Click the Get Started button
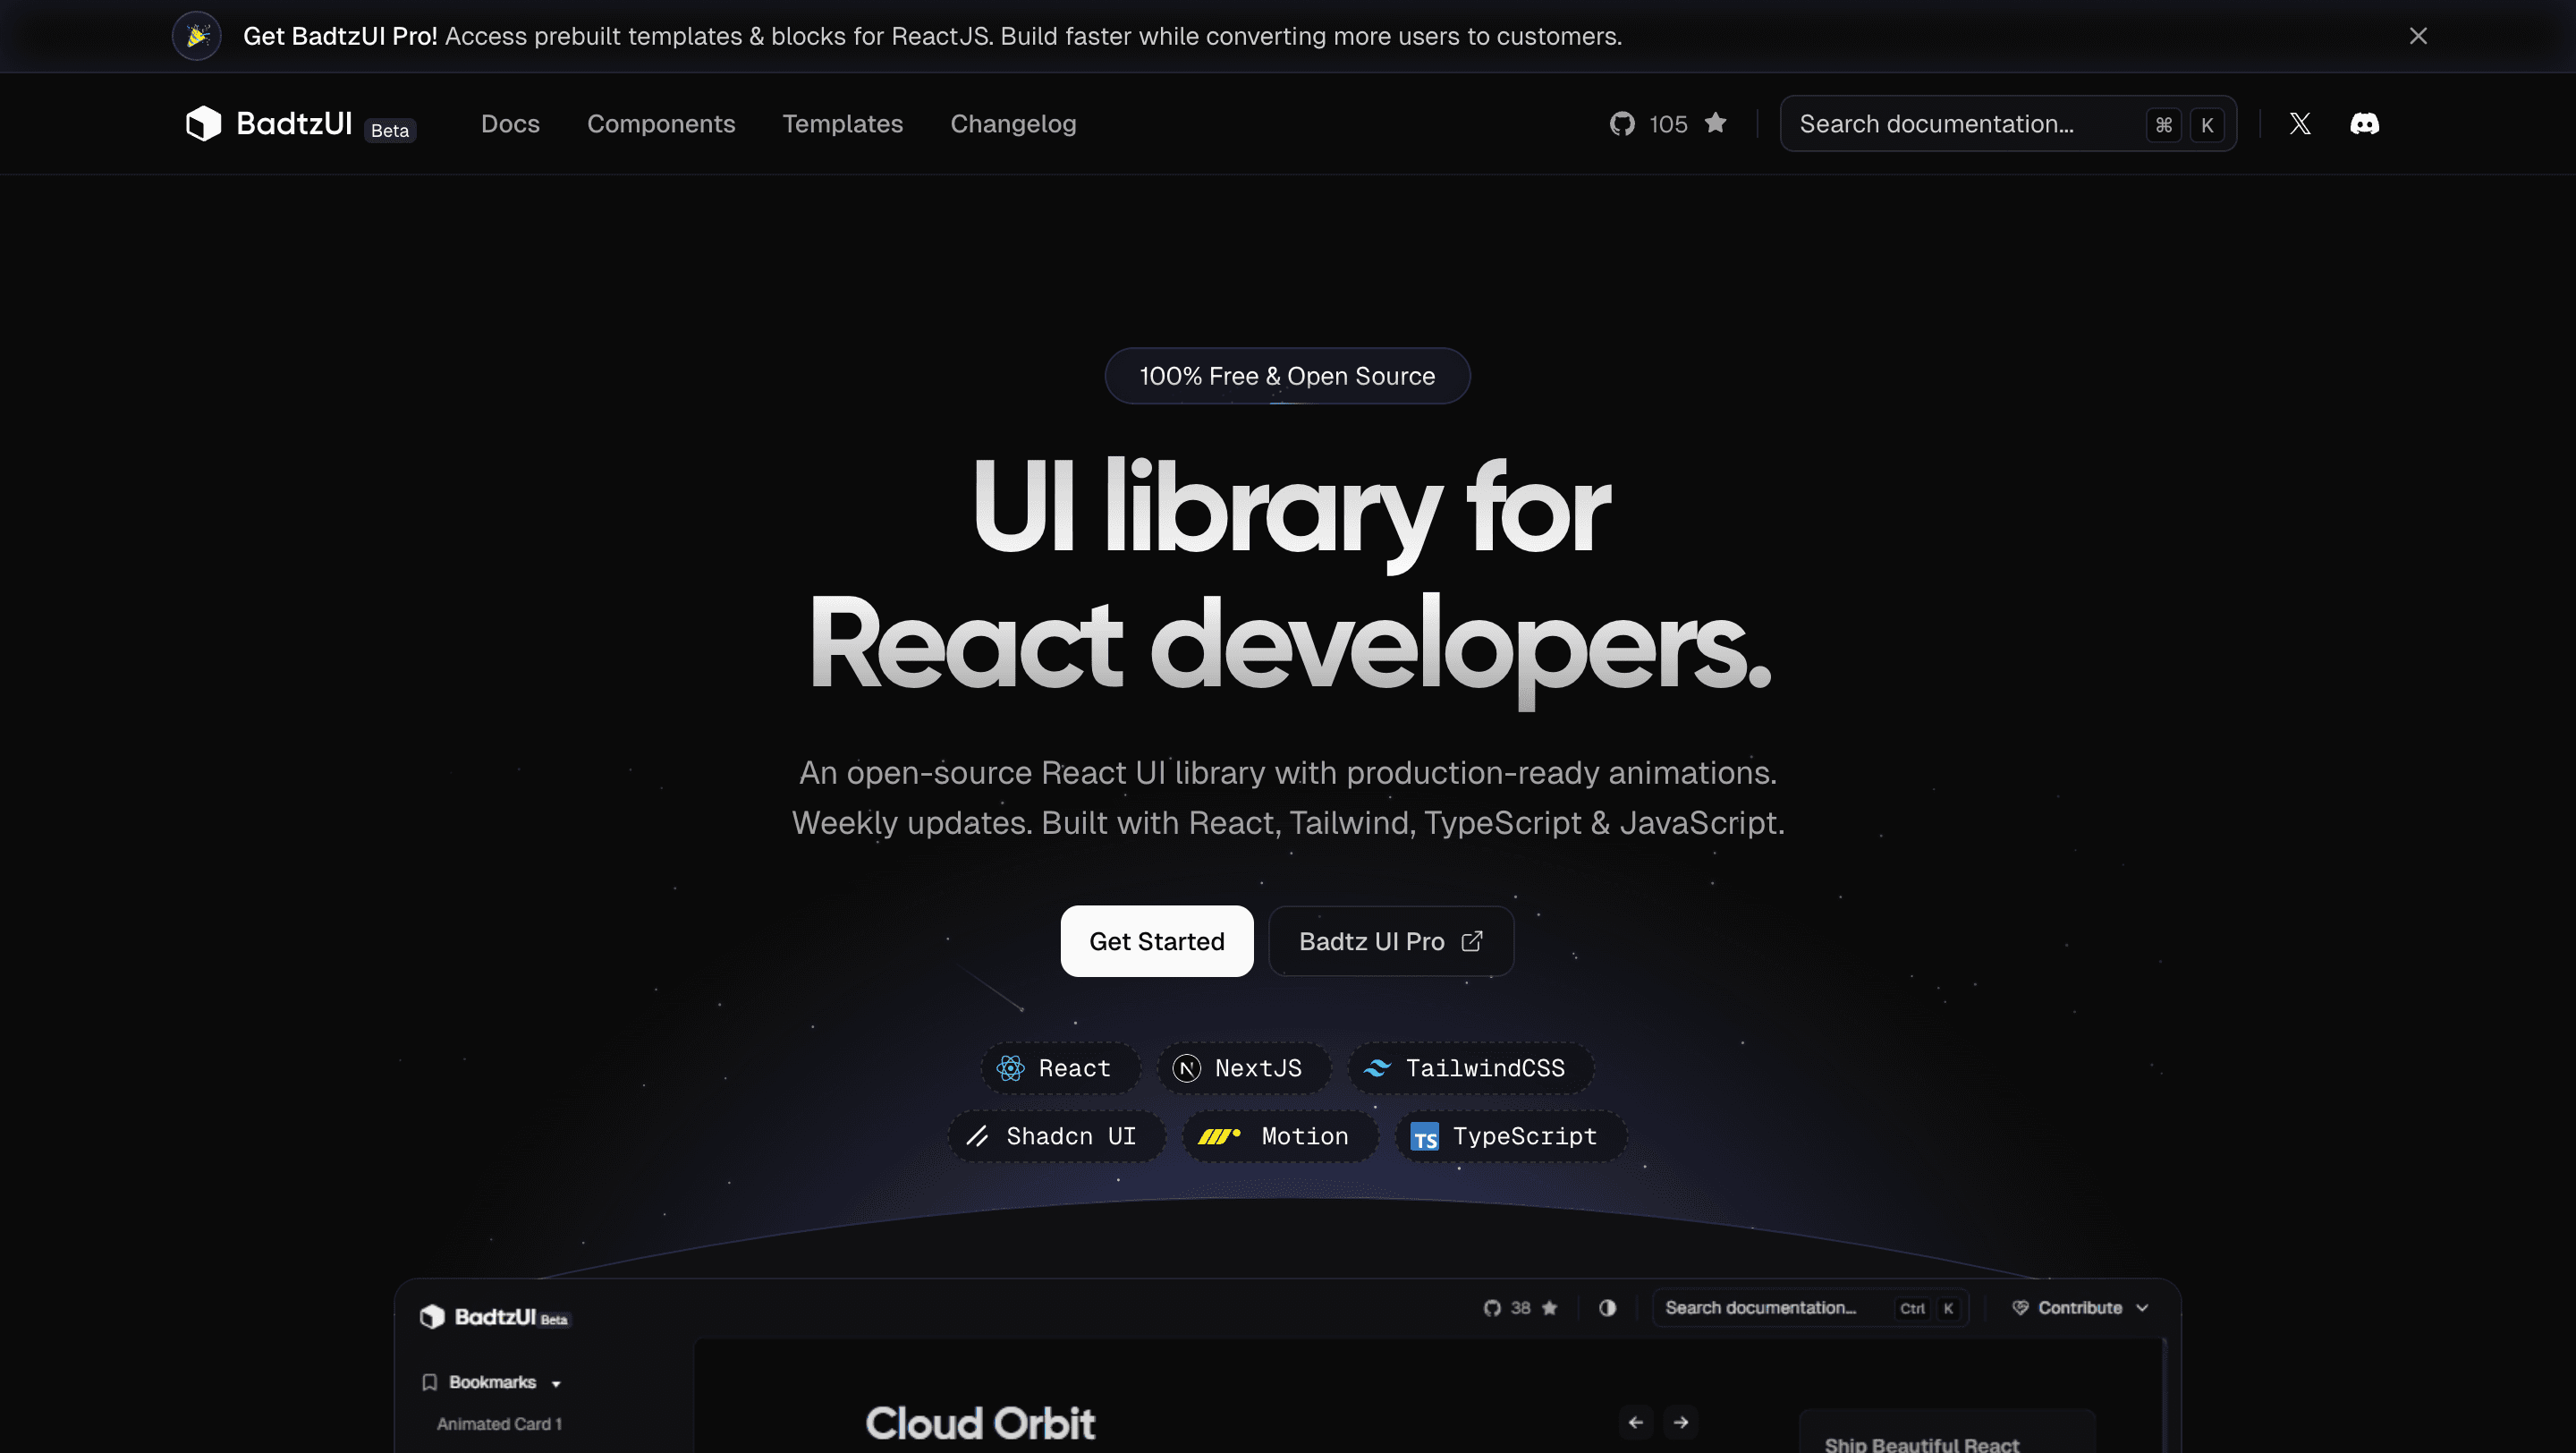This screenshot has width=2576, height=1453. pyautogui.click(x=1156, y=941)
